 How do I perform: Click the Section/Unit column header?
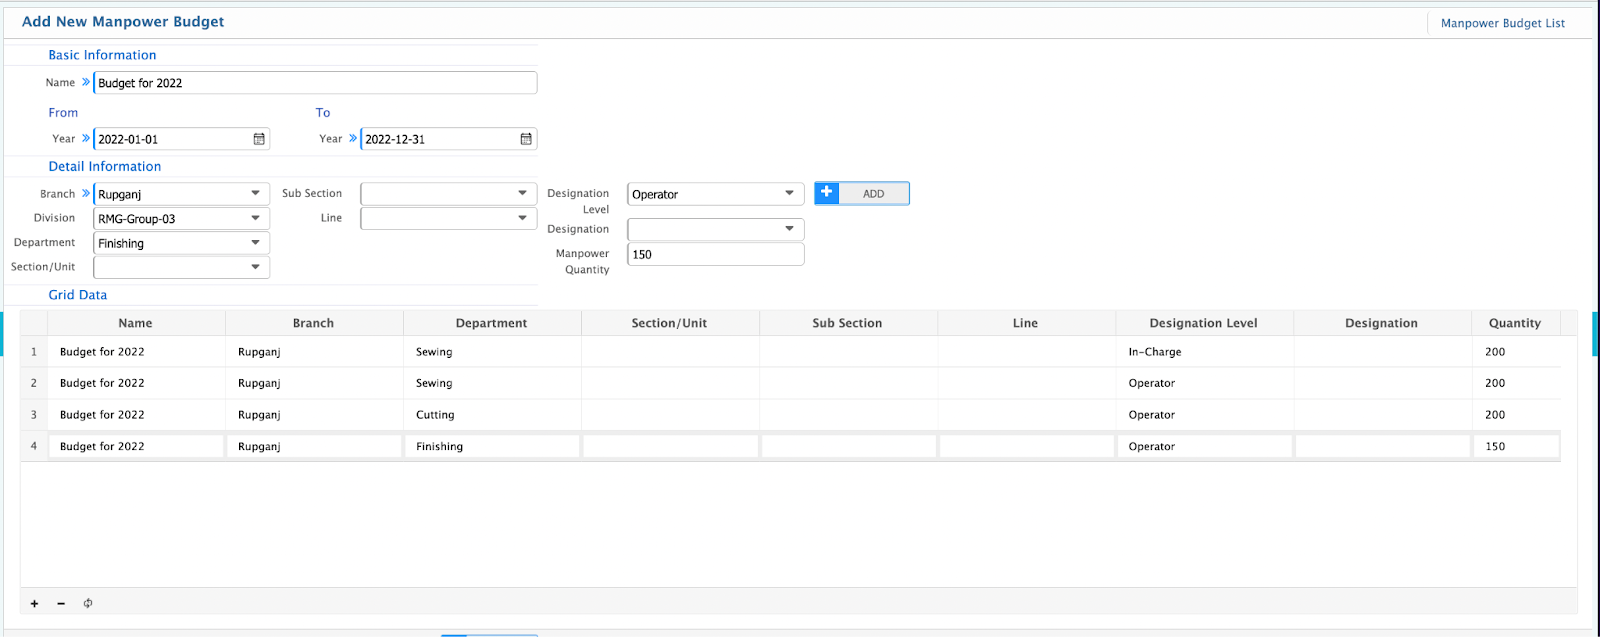pyautogui.click(x=670, y=323)
